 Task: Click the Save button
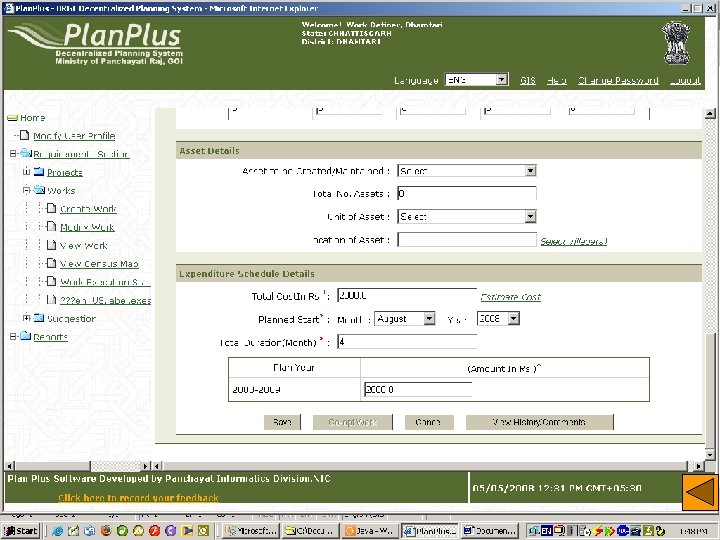pyautogui.click(x=282, y=422)
